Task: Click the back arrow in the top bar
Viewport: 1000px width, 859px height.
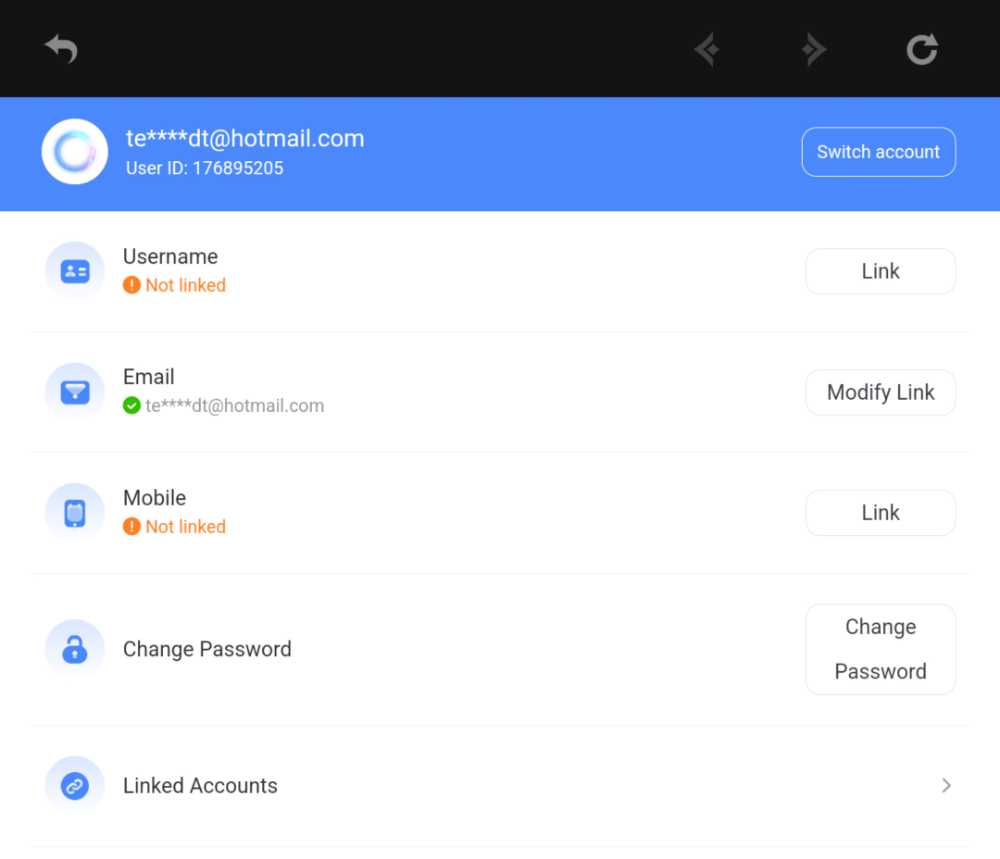Action: tap(61, 48)
